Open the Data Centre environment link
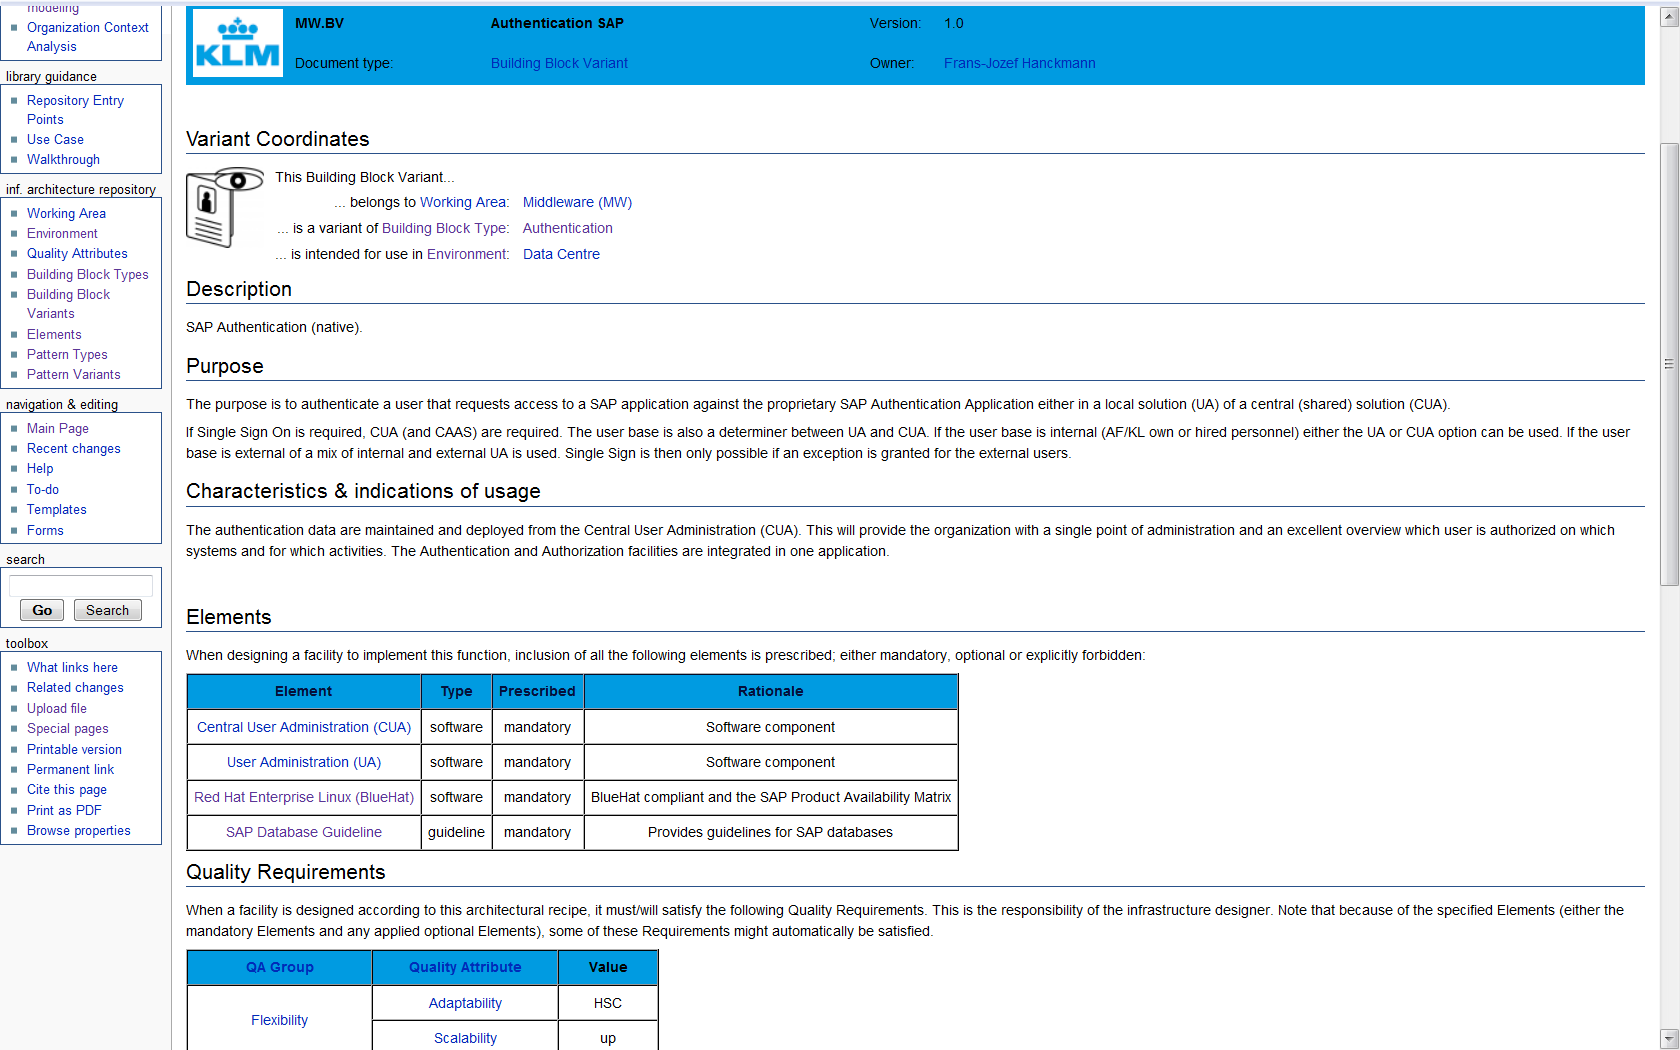The height and width of the screenshot is (1050, 1680). click(x=561, y=254)
